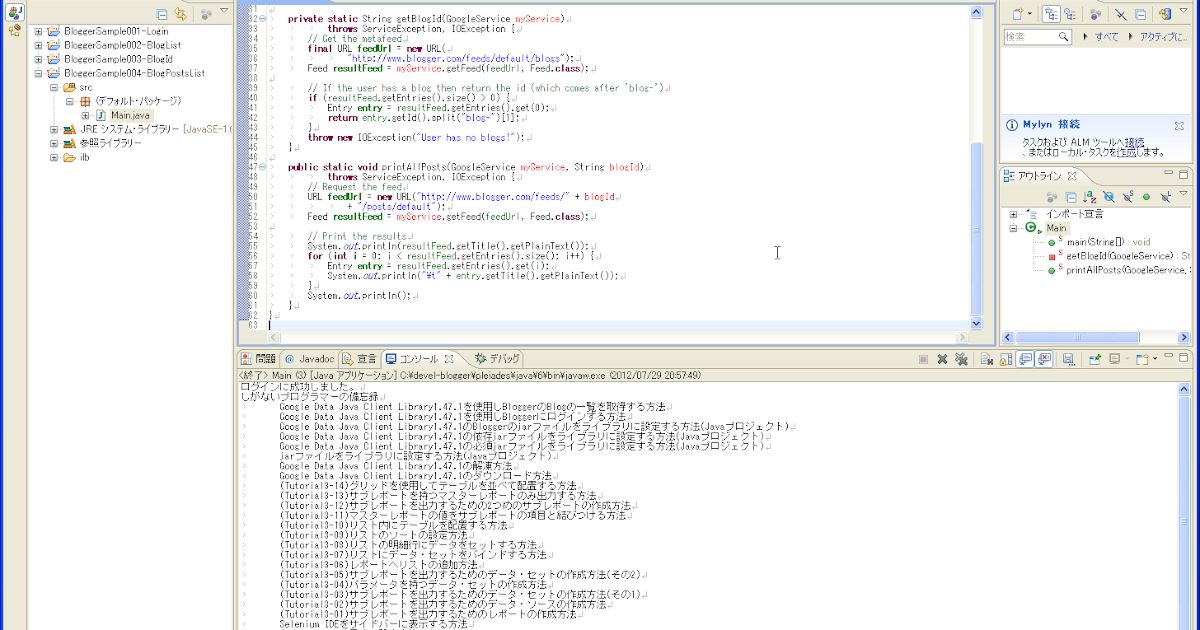This screenshot has width=1200, height=630.
Task: Click the すべて working set link
Action: point(1107,37)
